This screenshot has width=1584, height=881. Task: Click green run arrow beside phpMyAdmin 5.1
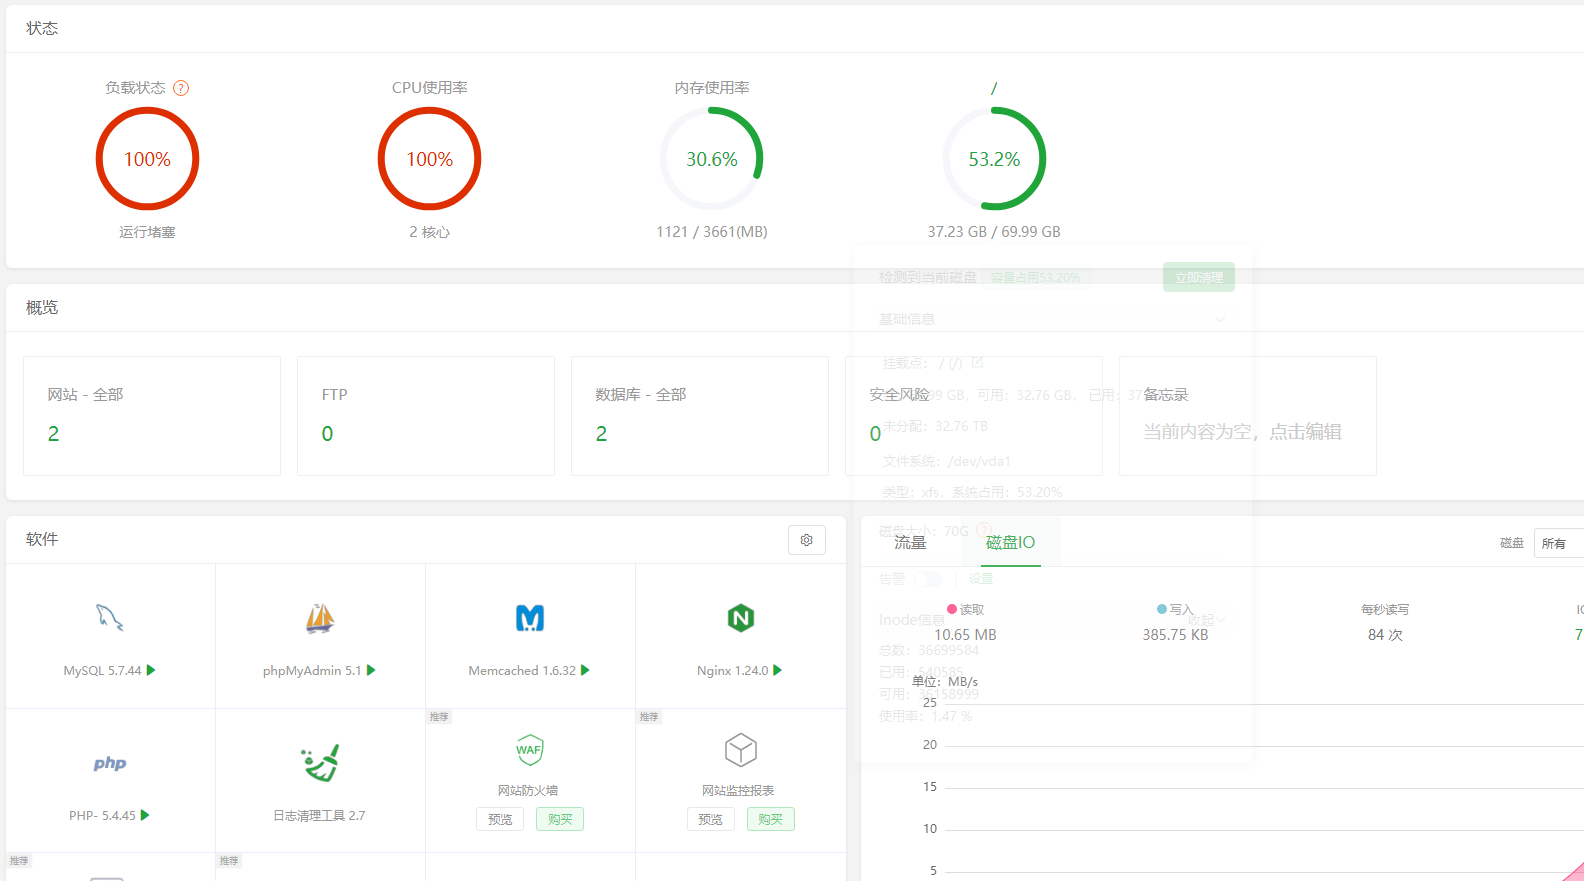tap(371, 670)
